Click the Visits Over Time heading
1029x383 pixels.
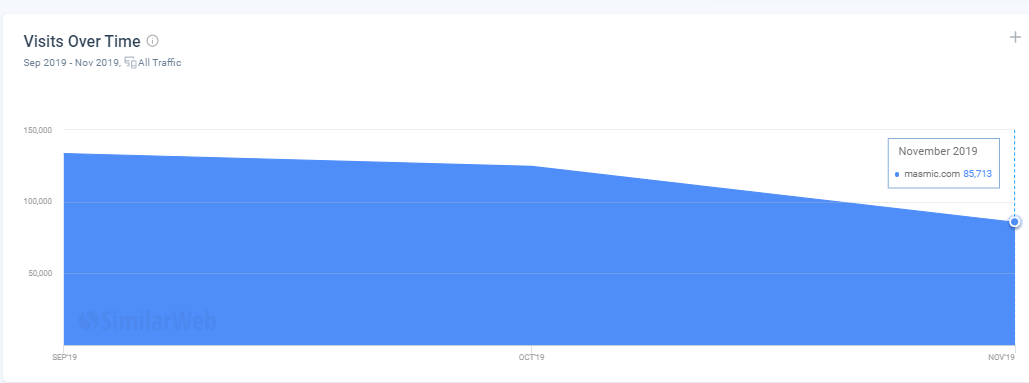pyautogui.click(x=82, y=41)
